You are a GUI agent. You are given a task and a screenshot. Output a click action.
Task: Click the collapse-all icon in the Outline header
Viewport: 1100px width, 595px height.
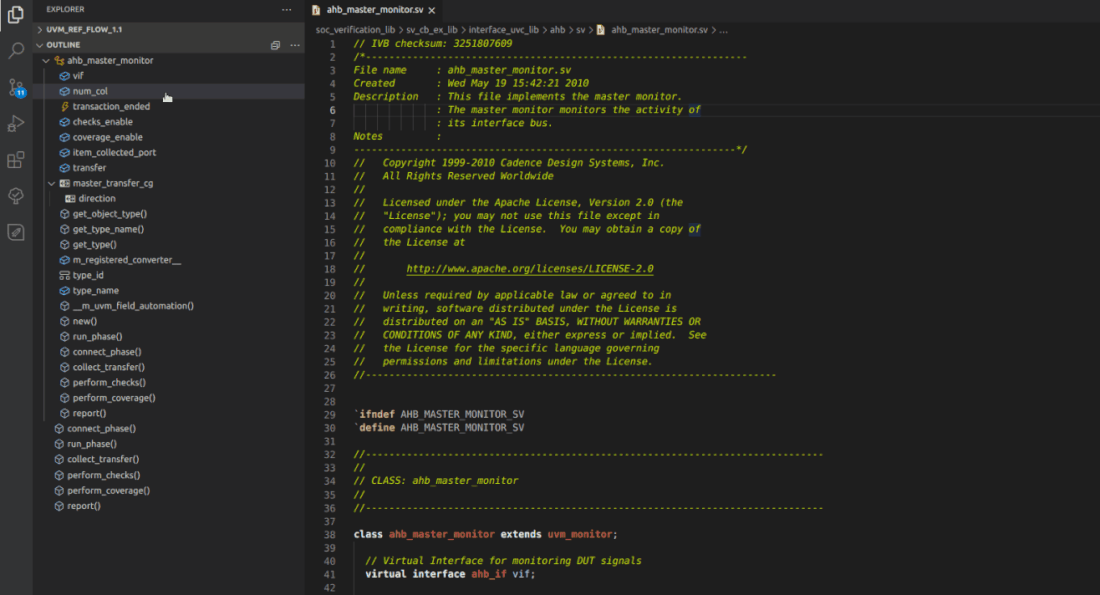click(276, 44)
